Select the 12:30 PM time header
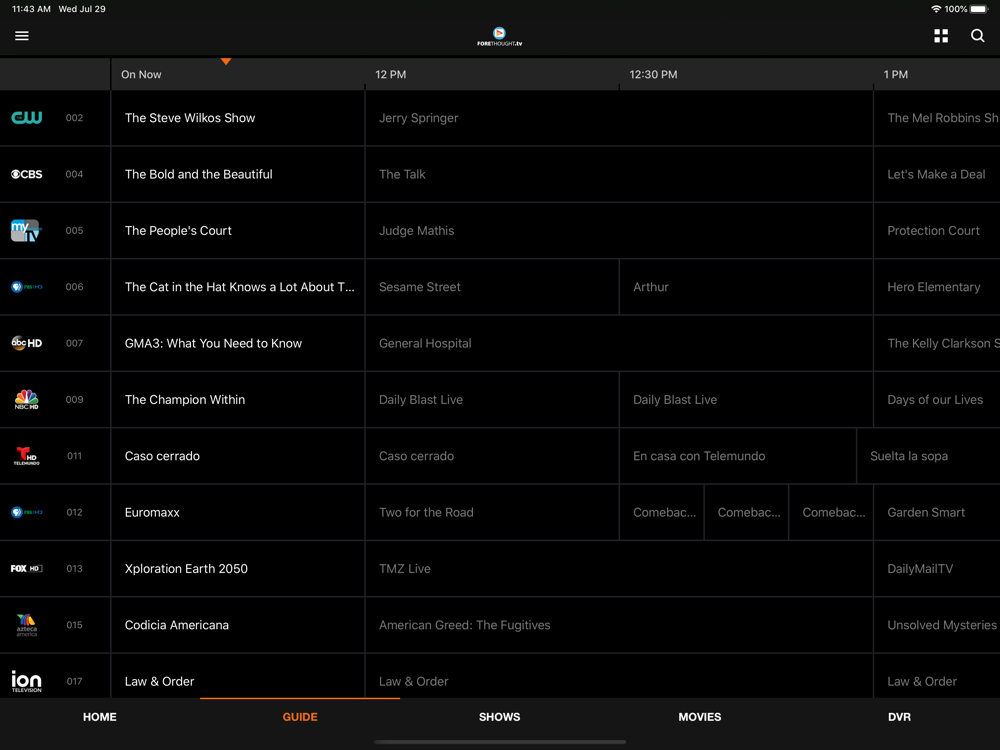 click(653, 75)
